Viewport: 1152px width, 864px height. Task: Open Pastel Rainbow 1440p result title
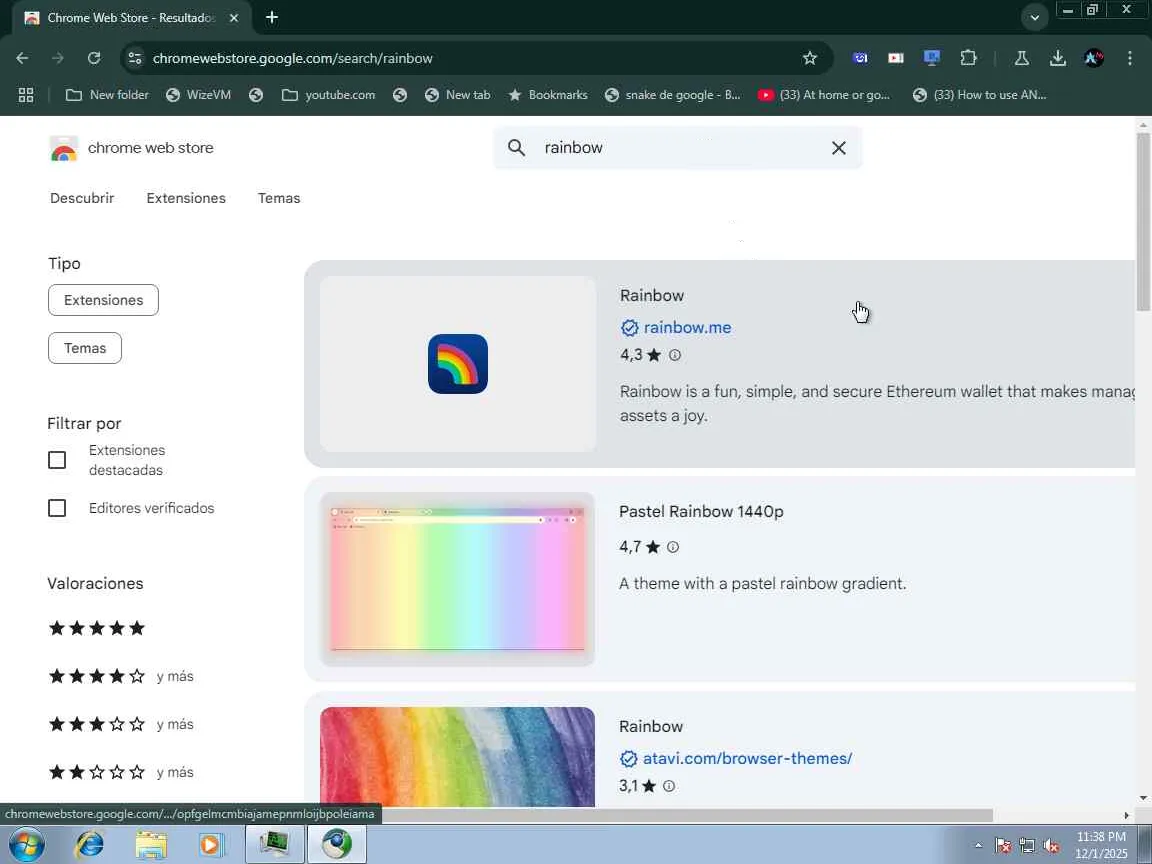pos(701,511)
